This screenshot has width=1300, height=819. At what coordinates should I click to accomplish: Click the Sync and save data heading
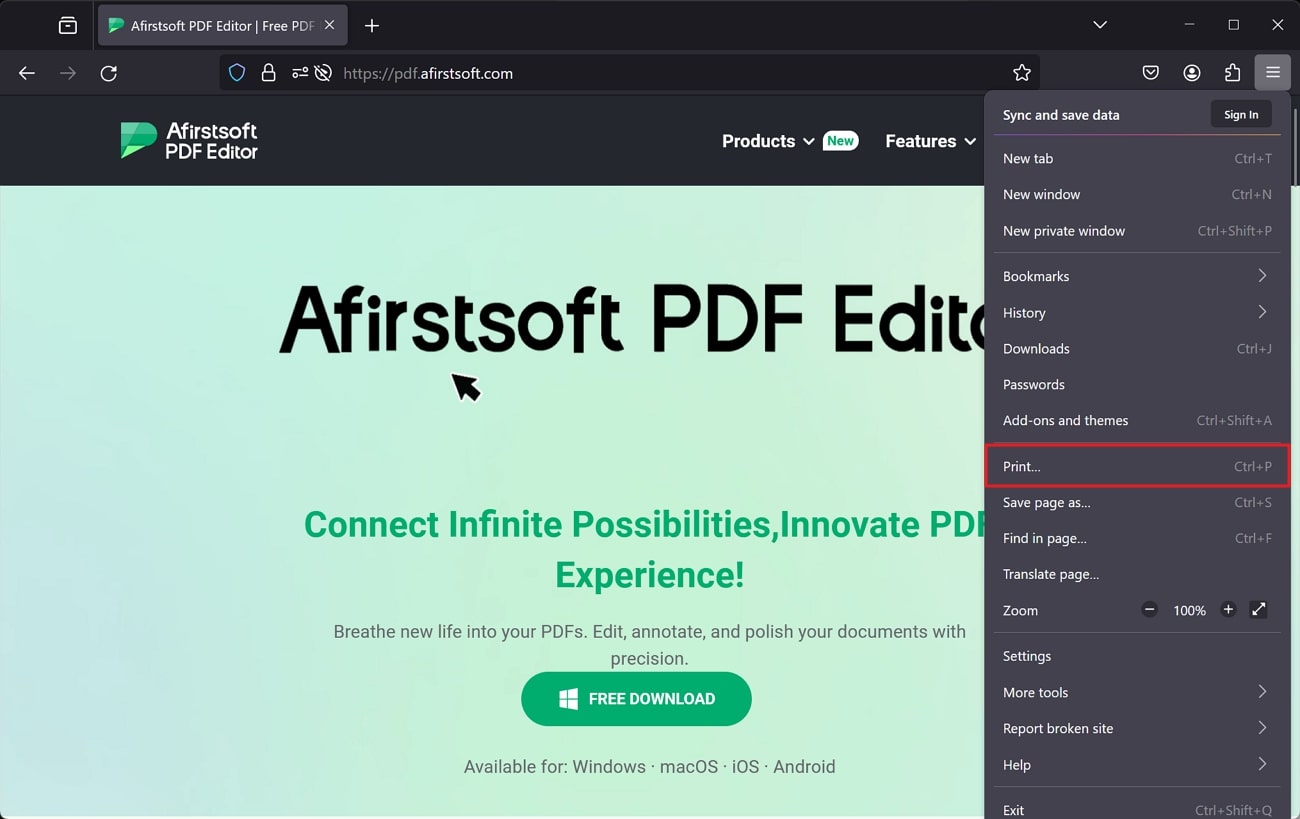1061,115
